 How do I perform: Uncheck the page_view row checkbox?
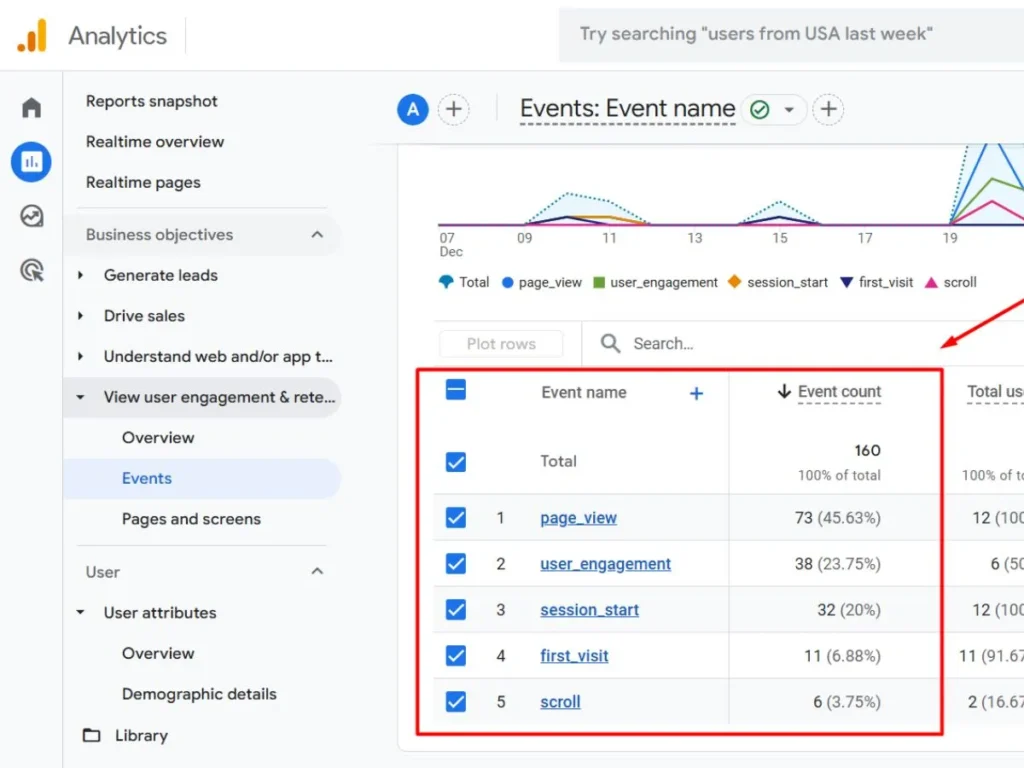click(455, 517)
